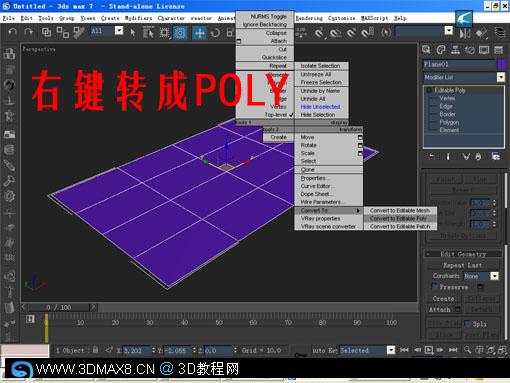The width and height of the screenshot is (510, 383).
Task: Toggle the Split checkbox
Action: (x=468, y=323)
